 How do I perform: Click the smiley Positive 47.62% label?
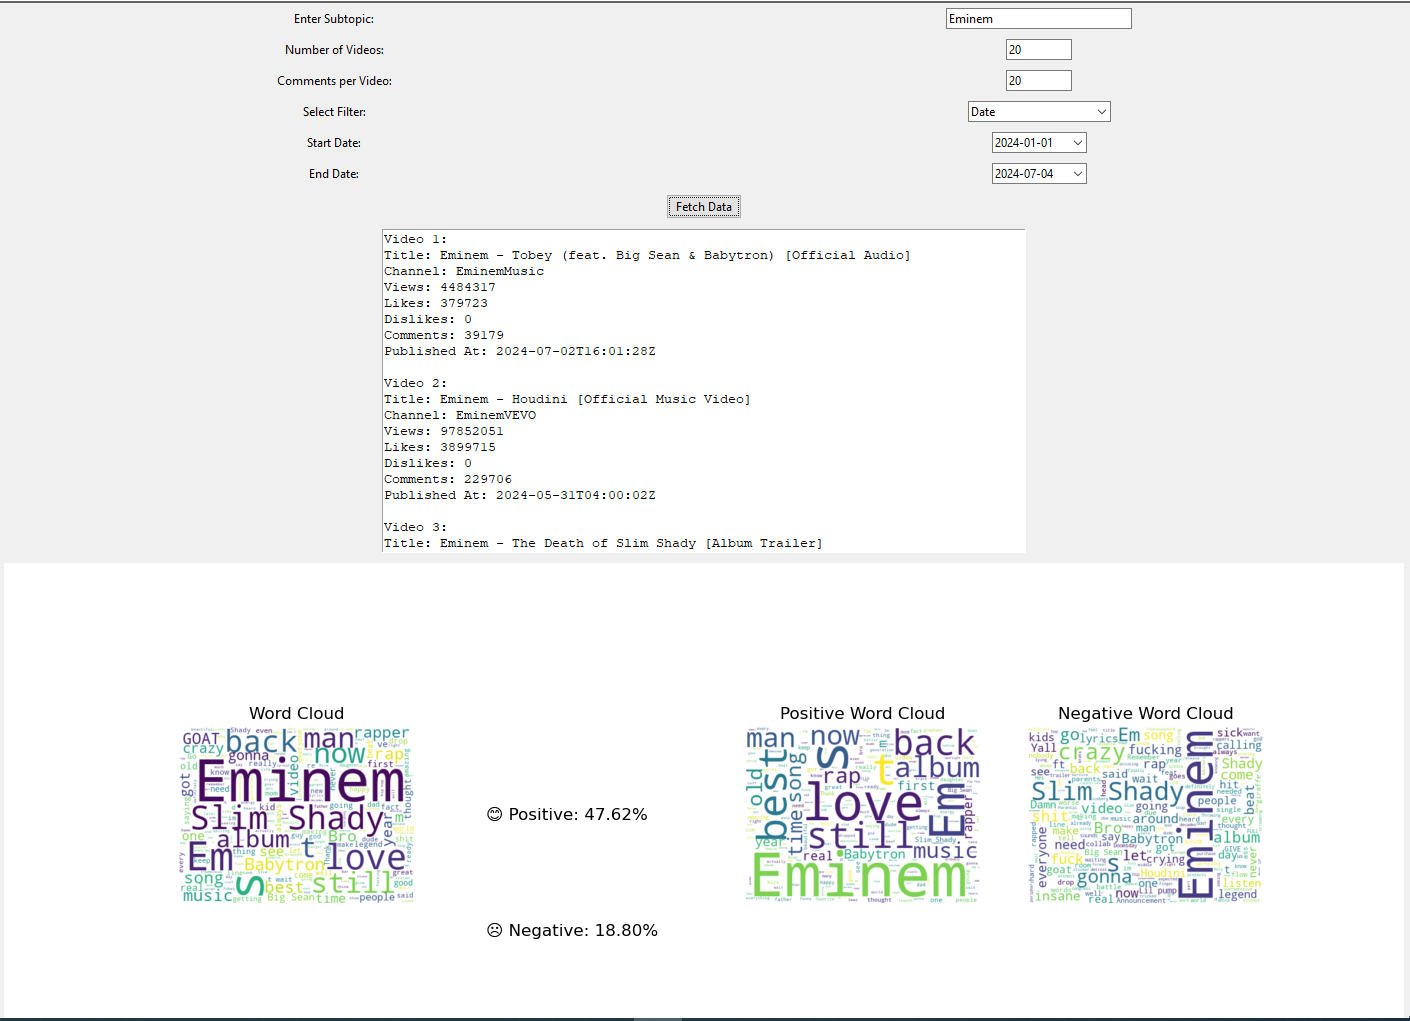567,815
